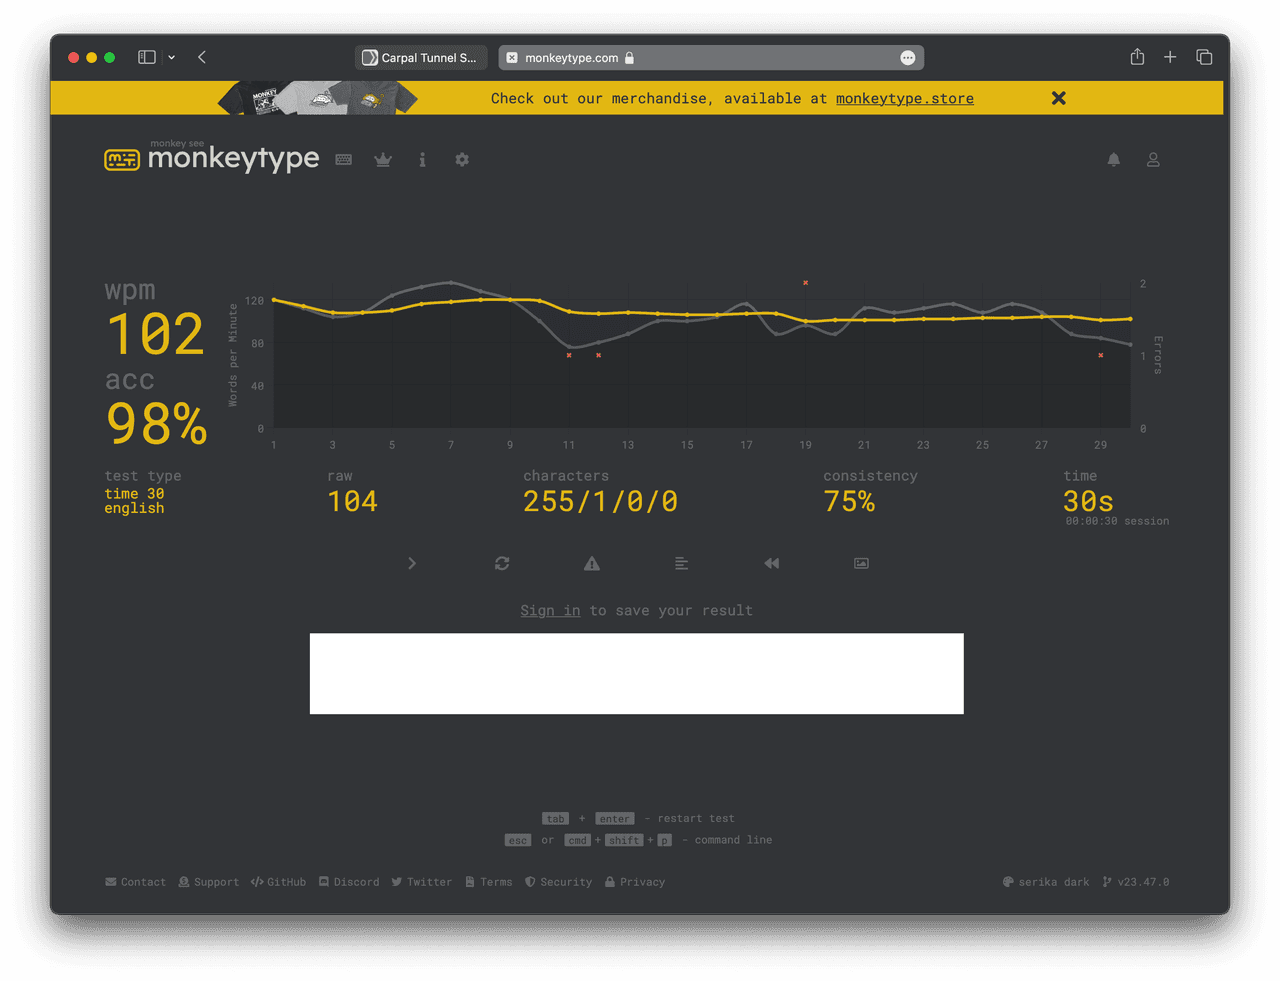1280x981 pixels.
Task: Toggle words history icon
Action: coord(682,564)
